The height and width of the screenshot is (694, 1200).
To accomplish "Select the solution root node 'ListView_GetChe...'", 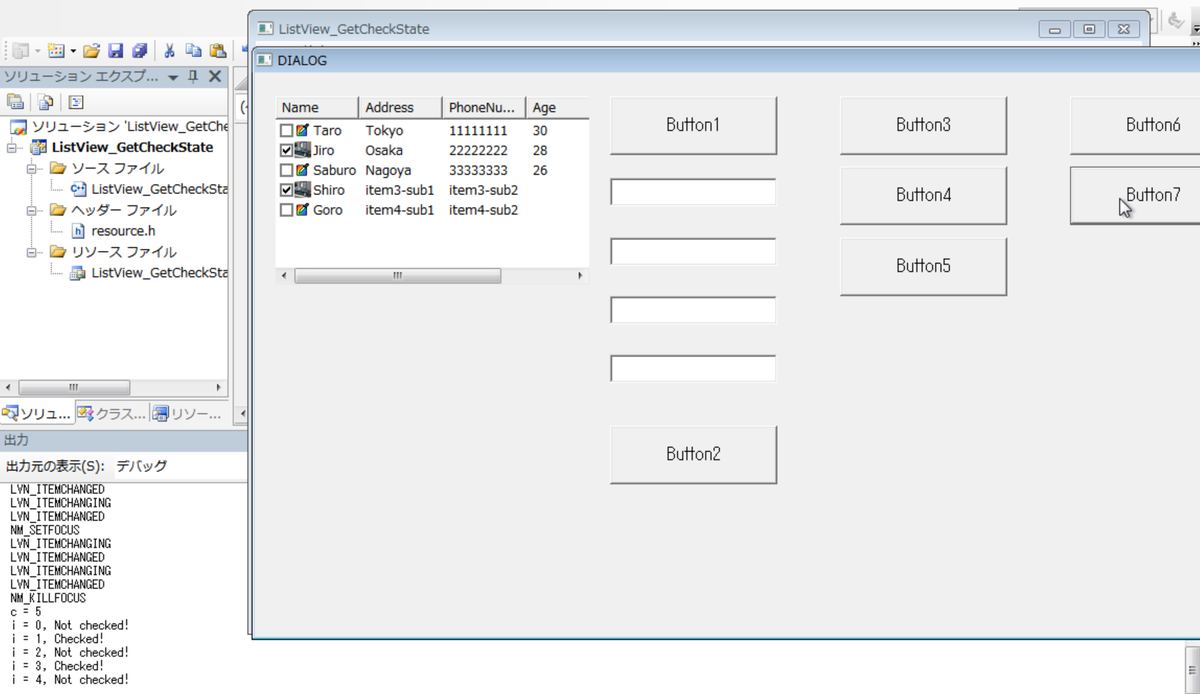I will tap(119, 127).
